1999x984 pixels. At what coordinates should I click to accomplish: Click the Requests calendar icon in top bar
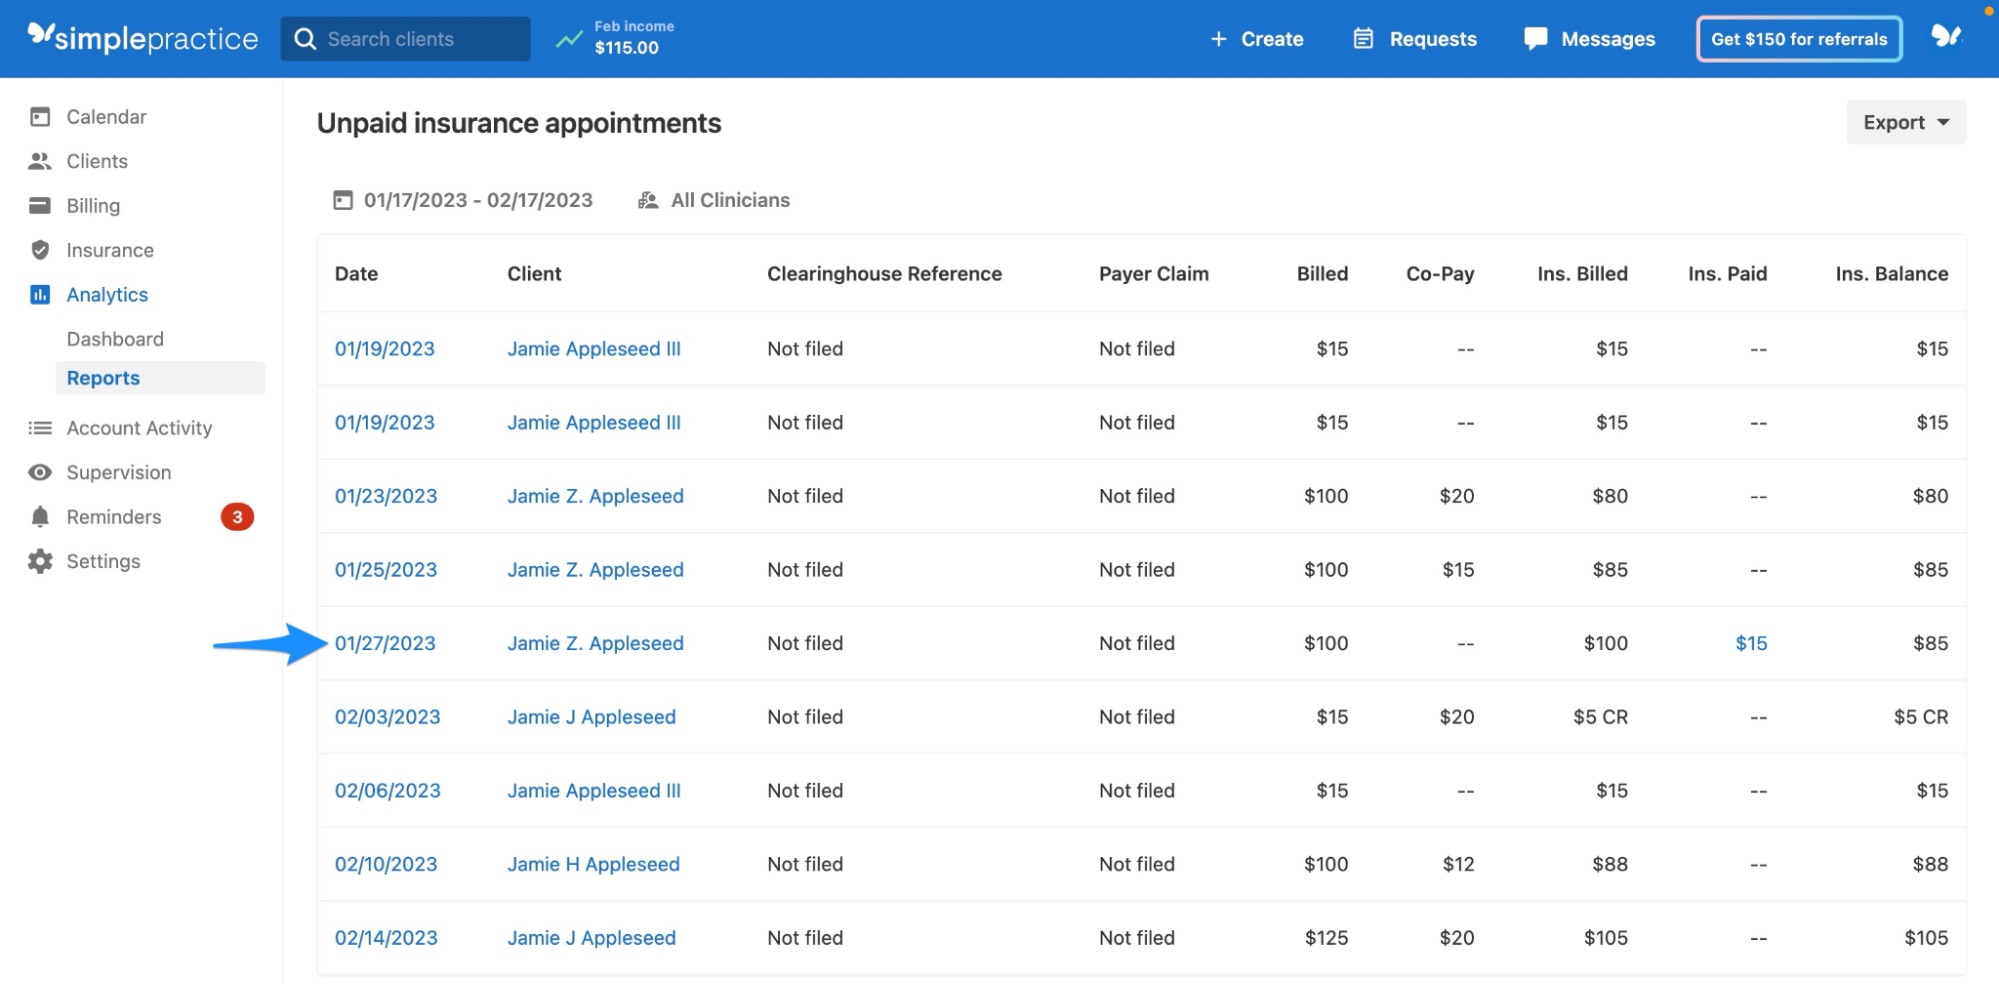tap(1362, 38)
